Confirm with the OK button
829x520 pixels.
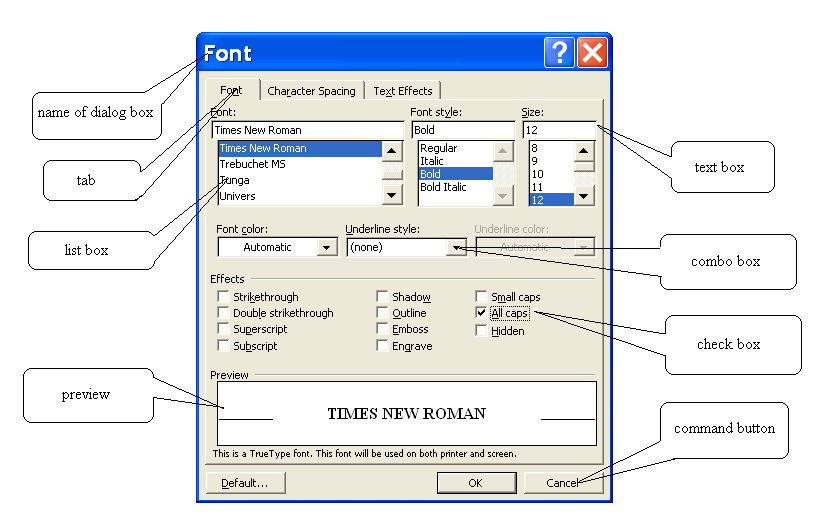coord(476,482)
